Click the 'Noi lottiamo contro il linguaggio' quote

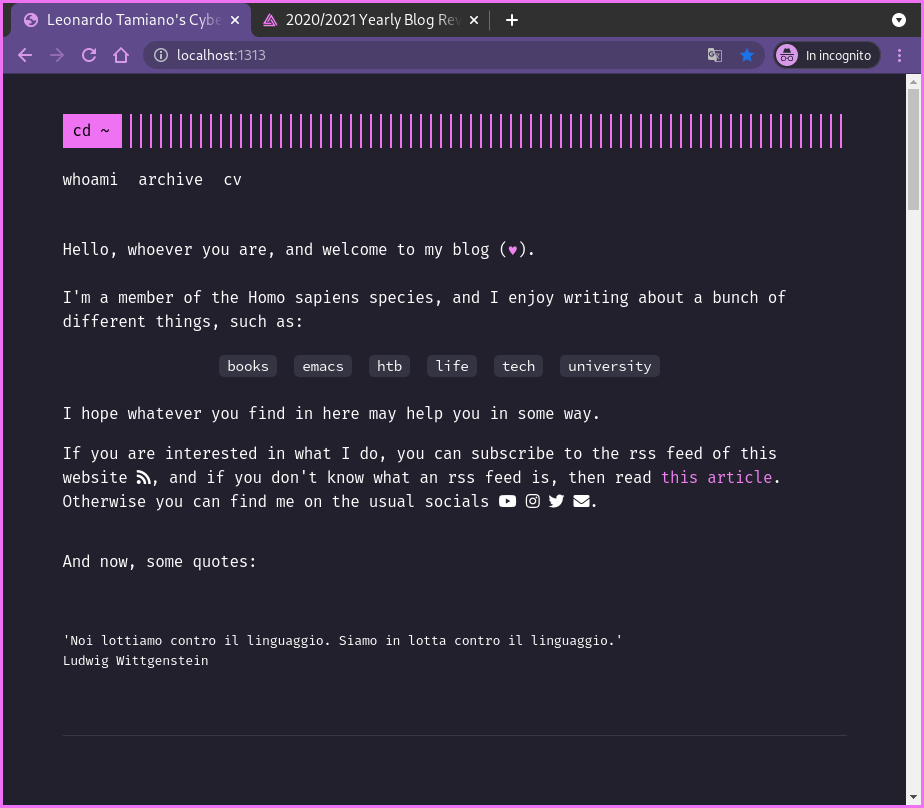(342, 641)
